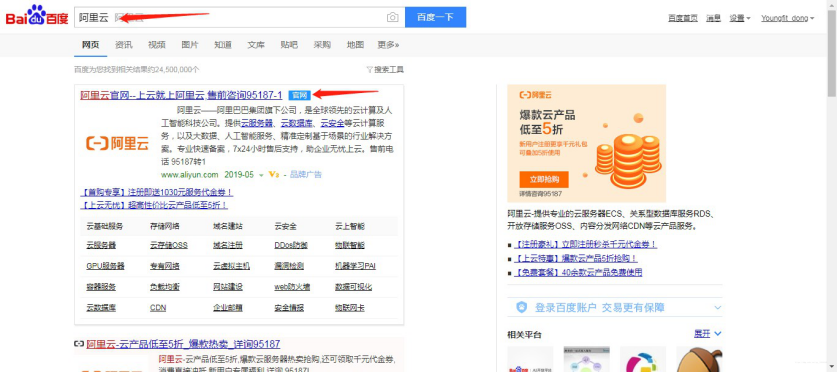Open the 安全情报 link
Viewport: 837px width, 373px height.
[289, 307]
